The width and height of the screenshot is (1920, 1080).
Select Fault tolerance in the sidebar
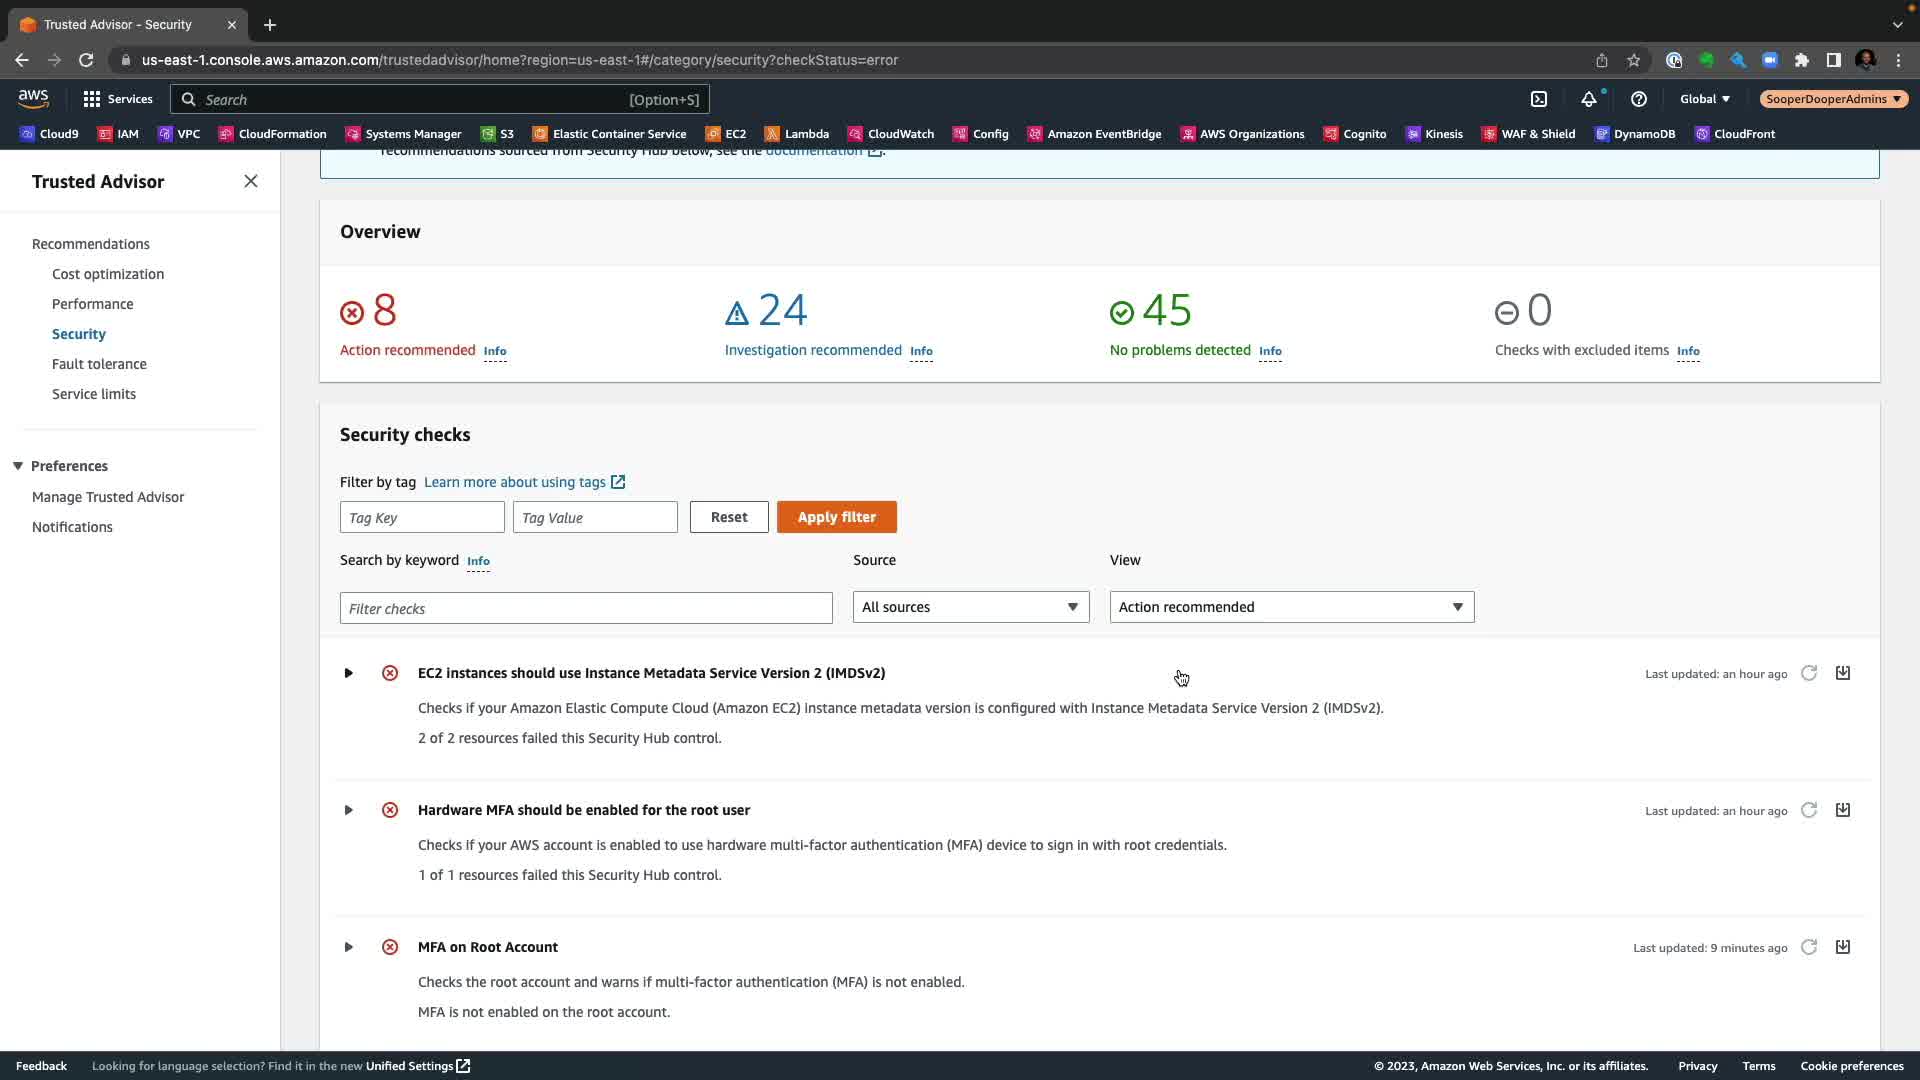click(x=99, y=364)
